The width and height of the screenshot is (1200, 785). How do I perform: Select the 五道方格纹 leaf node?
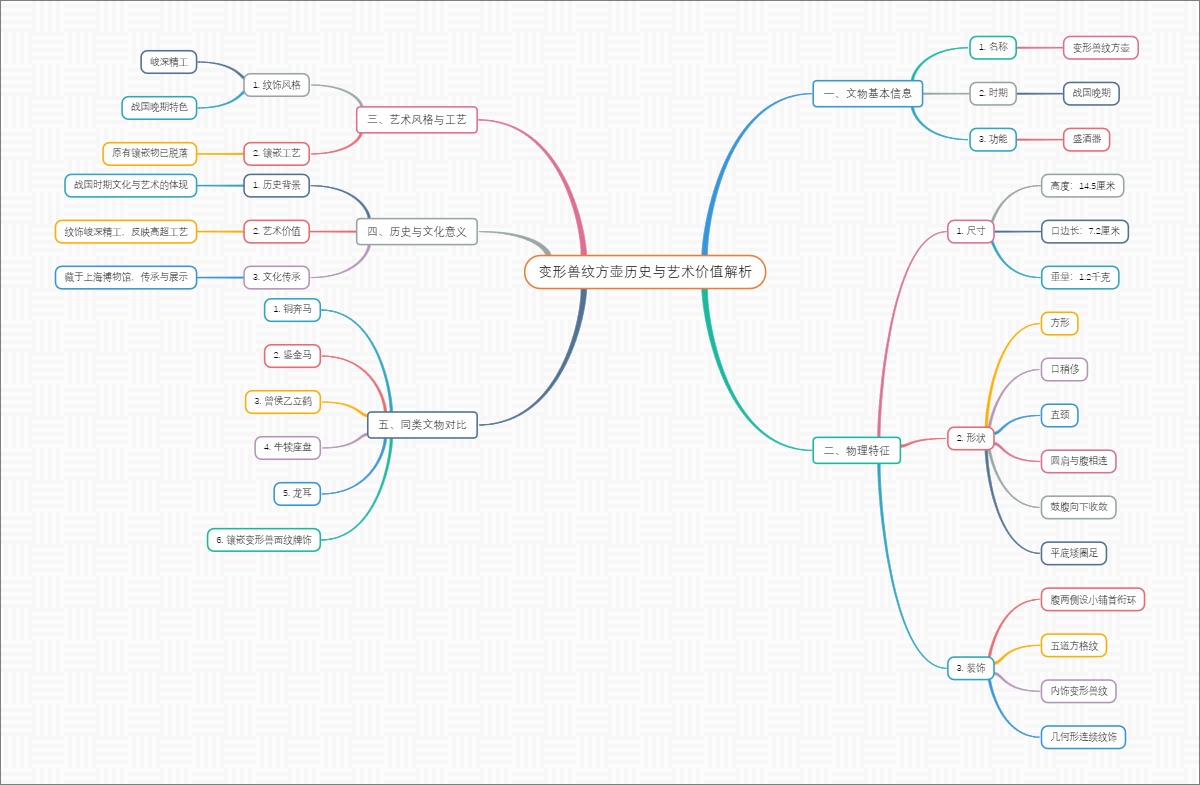[1073, 646]
